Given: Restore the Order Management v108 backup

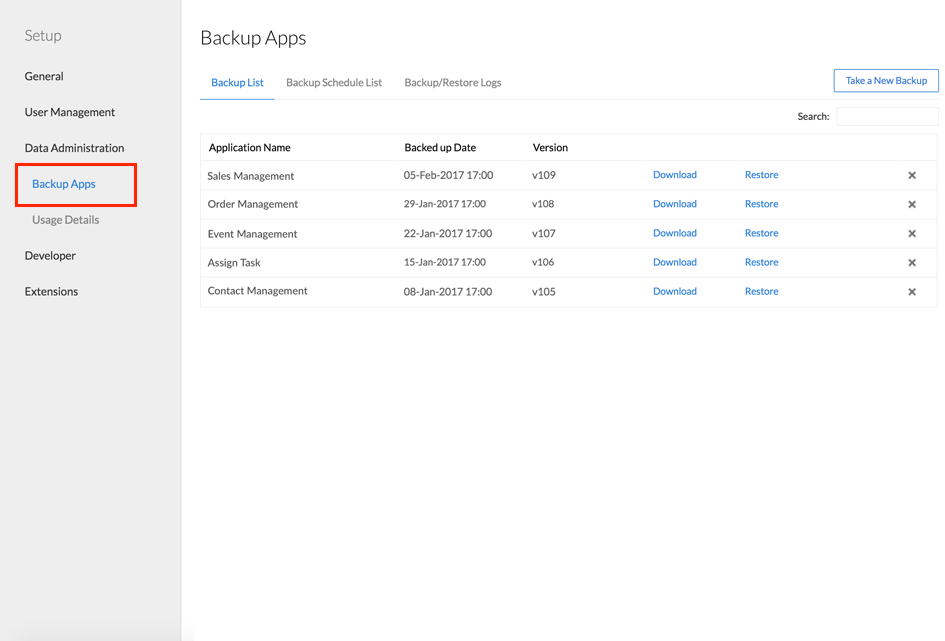Looking at the screenshot, I should click(x=761, y=204).
